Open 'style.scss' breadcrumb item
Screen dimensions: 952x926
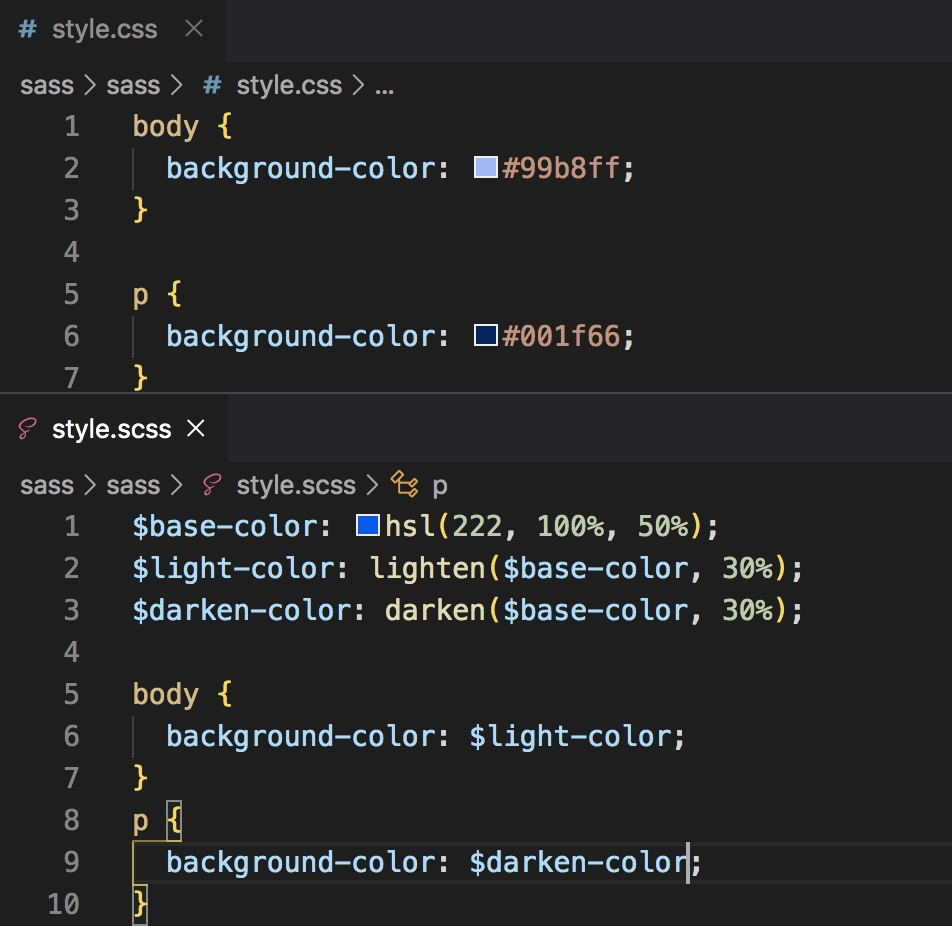(x=296, y=486)
